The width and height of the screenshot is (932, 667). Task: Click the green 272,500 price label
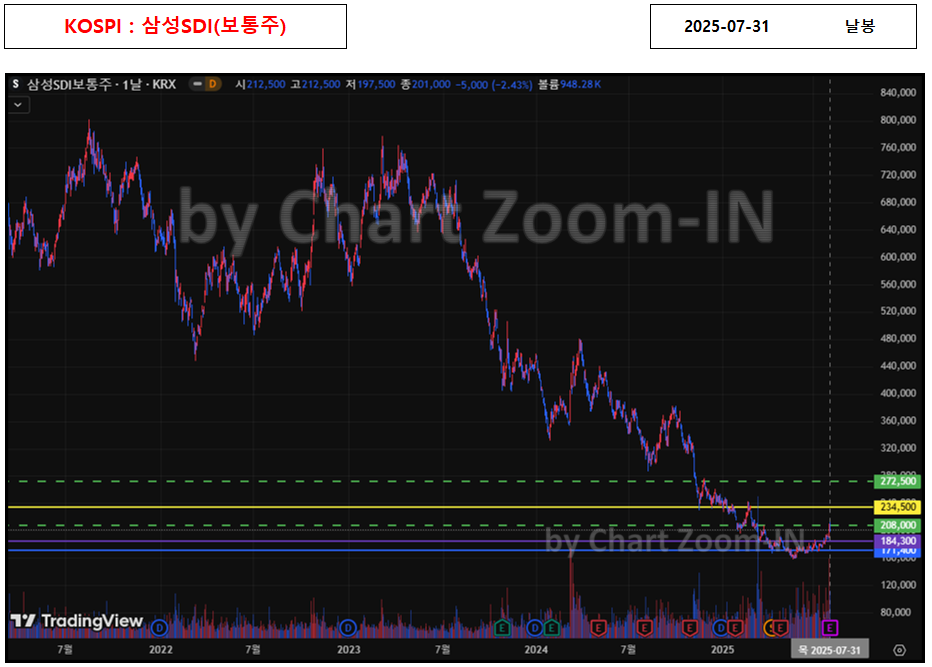[898, 481]
